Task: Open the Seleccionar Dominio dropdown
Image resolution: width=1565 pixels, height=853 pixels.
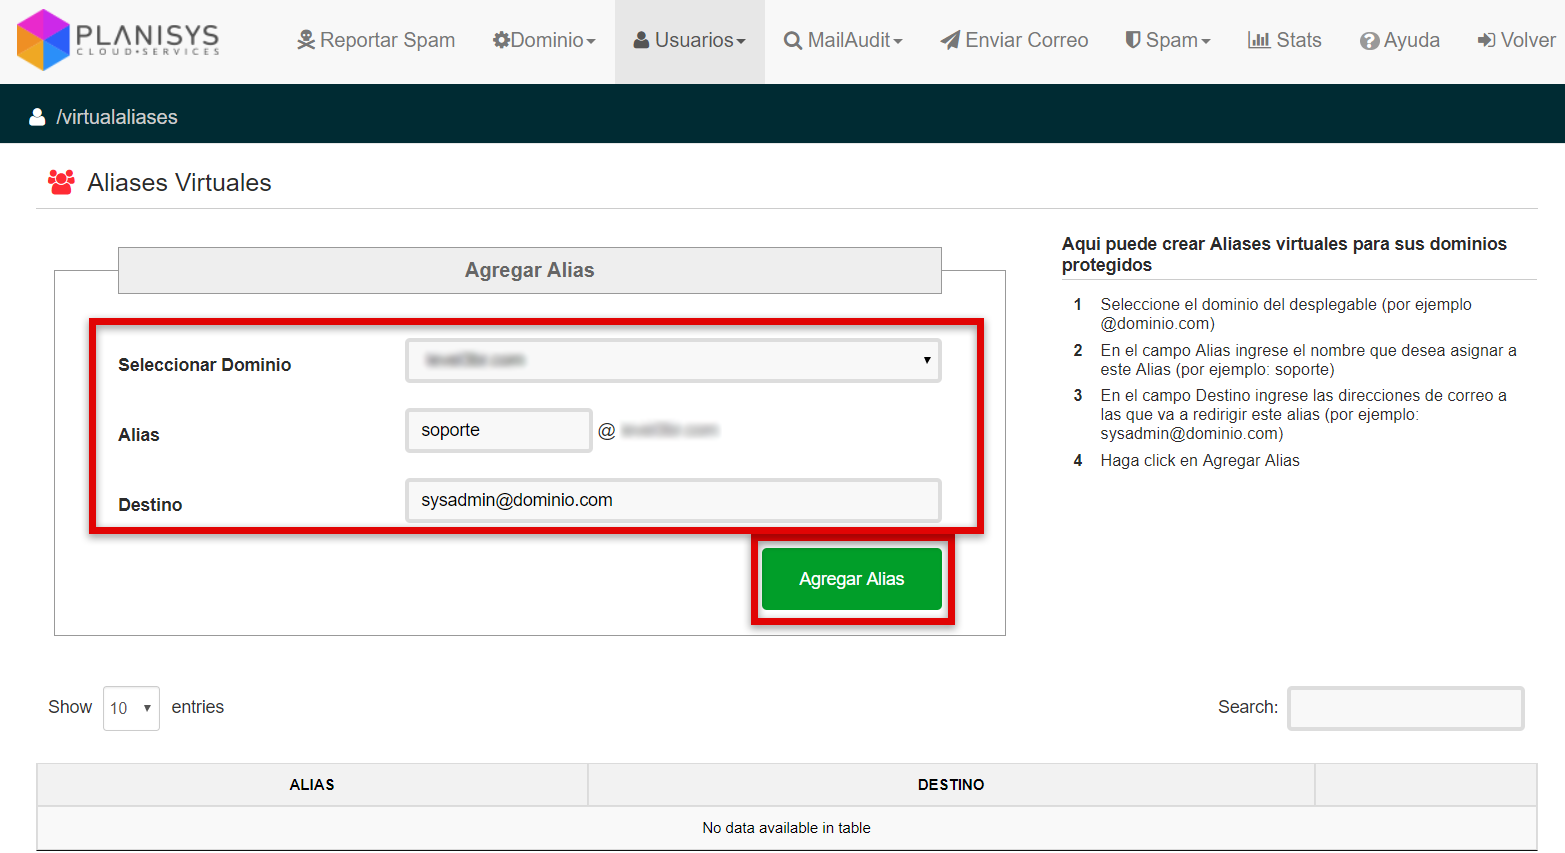Action: [x=672, y=360]
